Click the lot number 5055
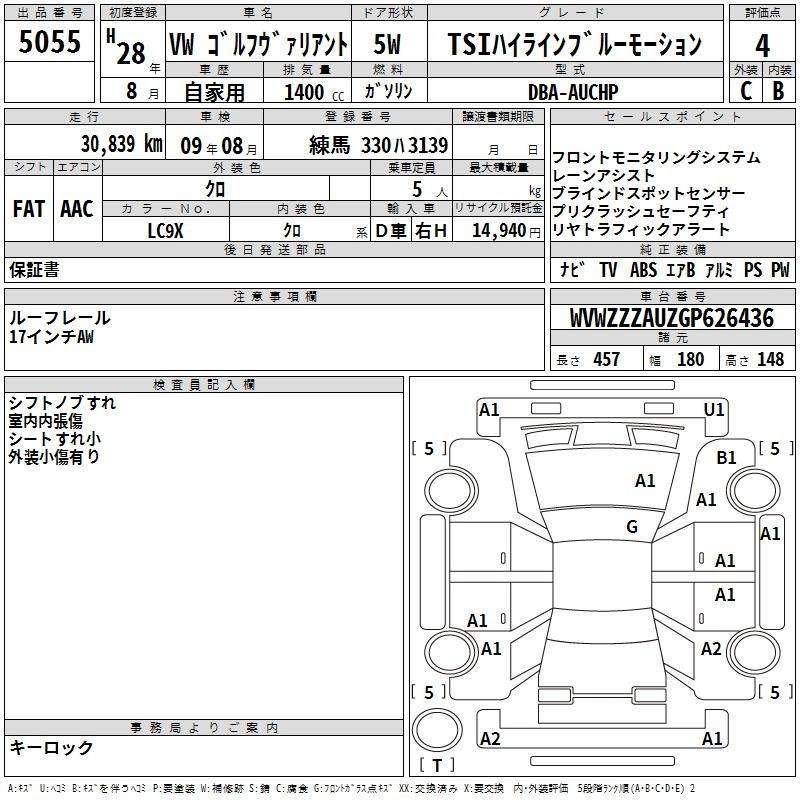 pyautogui.click(x=49, y=45)
